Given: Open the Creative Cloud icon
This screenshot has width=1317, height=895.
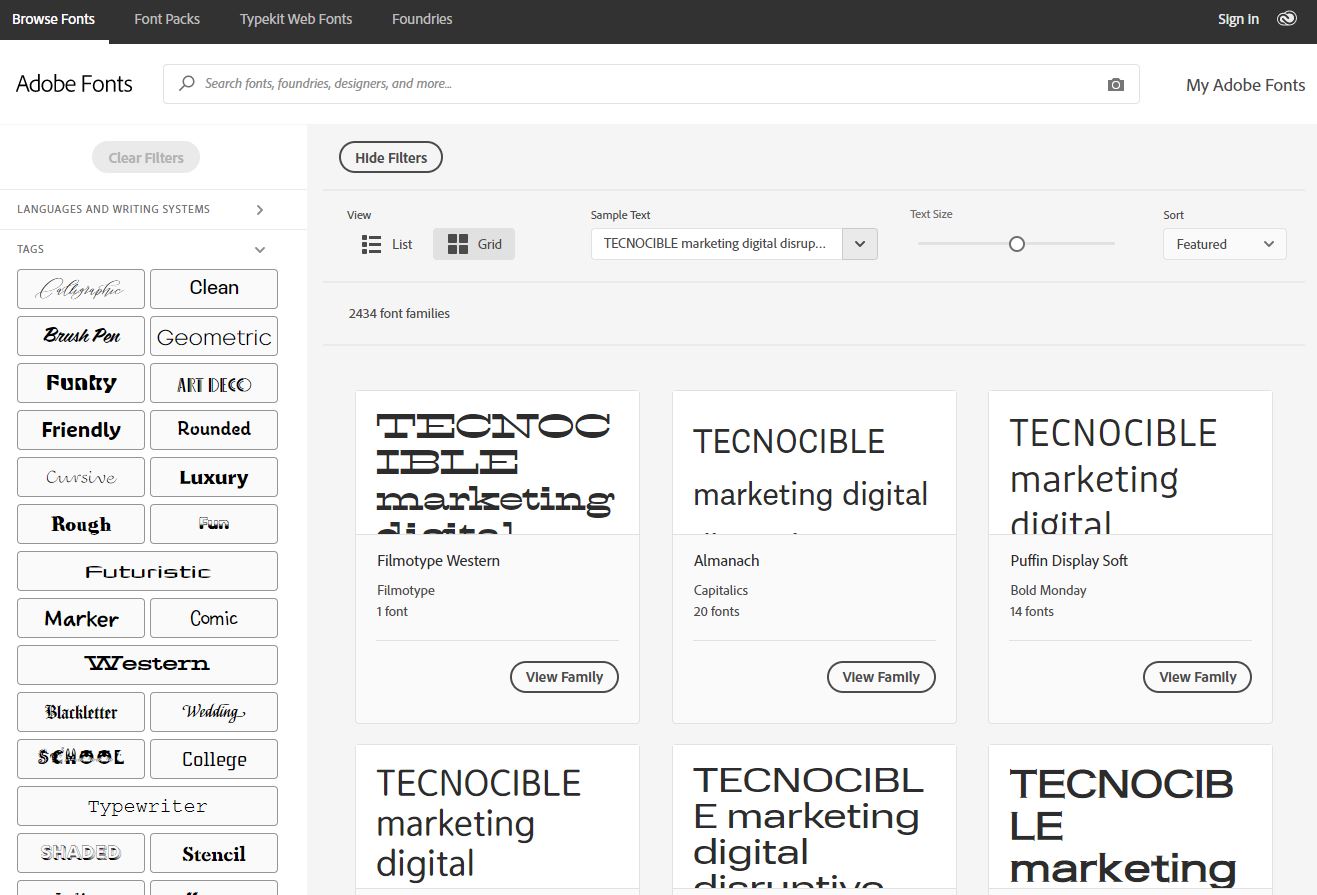Looking at the screenshot, I should click(1287, 19).
